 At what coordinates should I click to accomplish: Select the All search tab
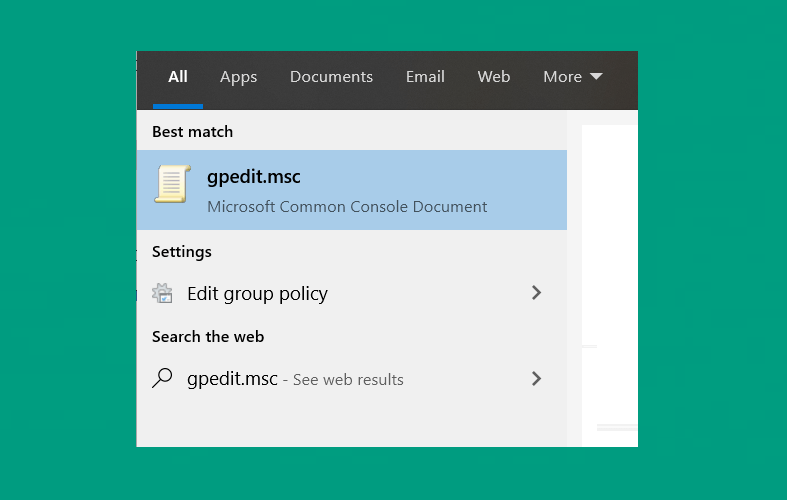point(178,76)
